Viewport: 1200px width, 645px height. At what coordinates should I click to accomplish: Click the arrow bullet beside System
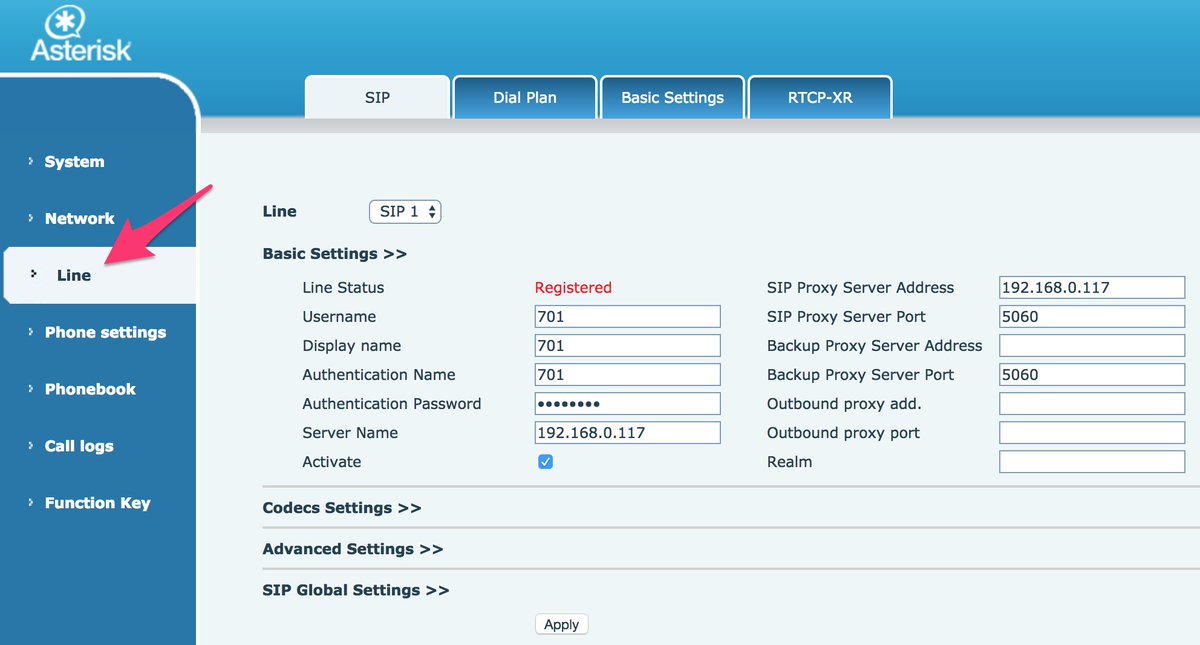pyautogui.click(x=31, y=161)
